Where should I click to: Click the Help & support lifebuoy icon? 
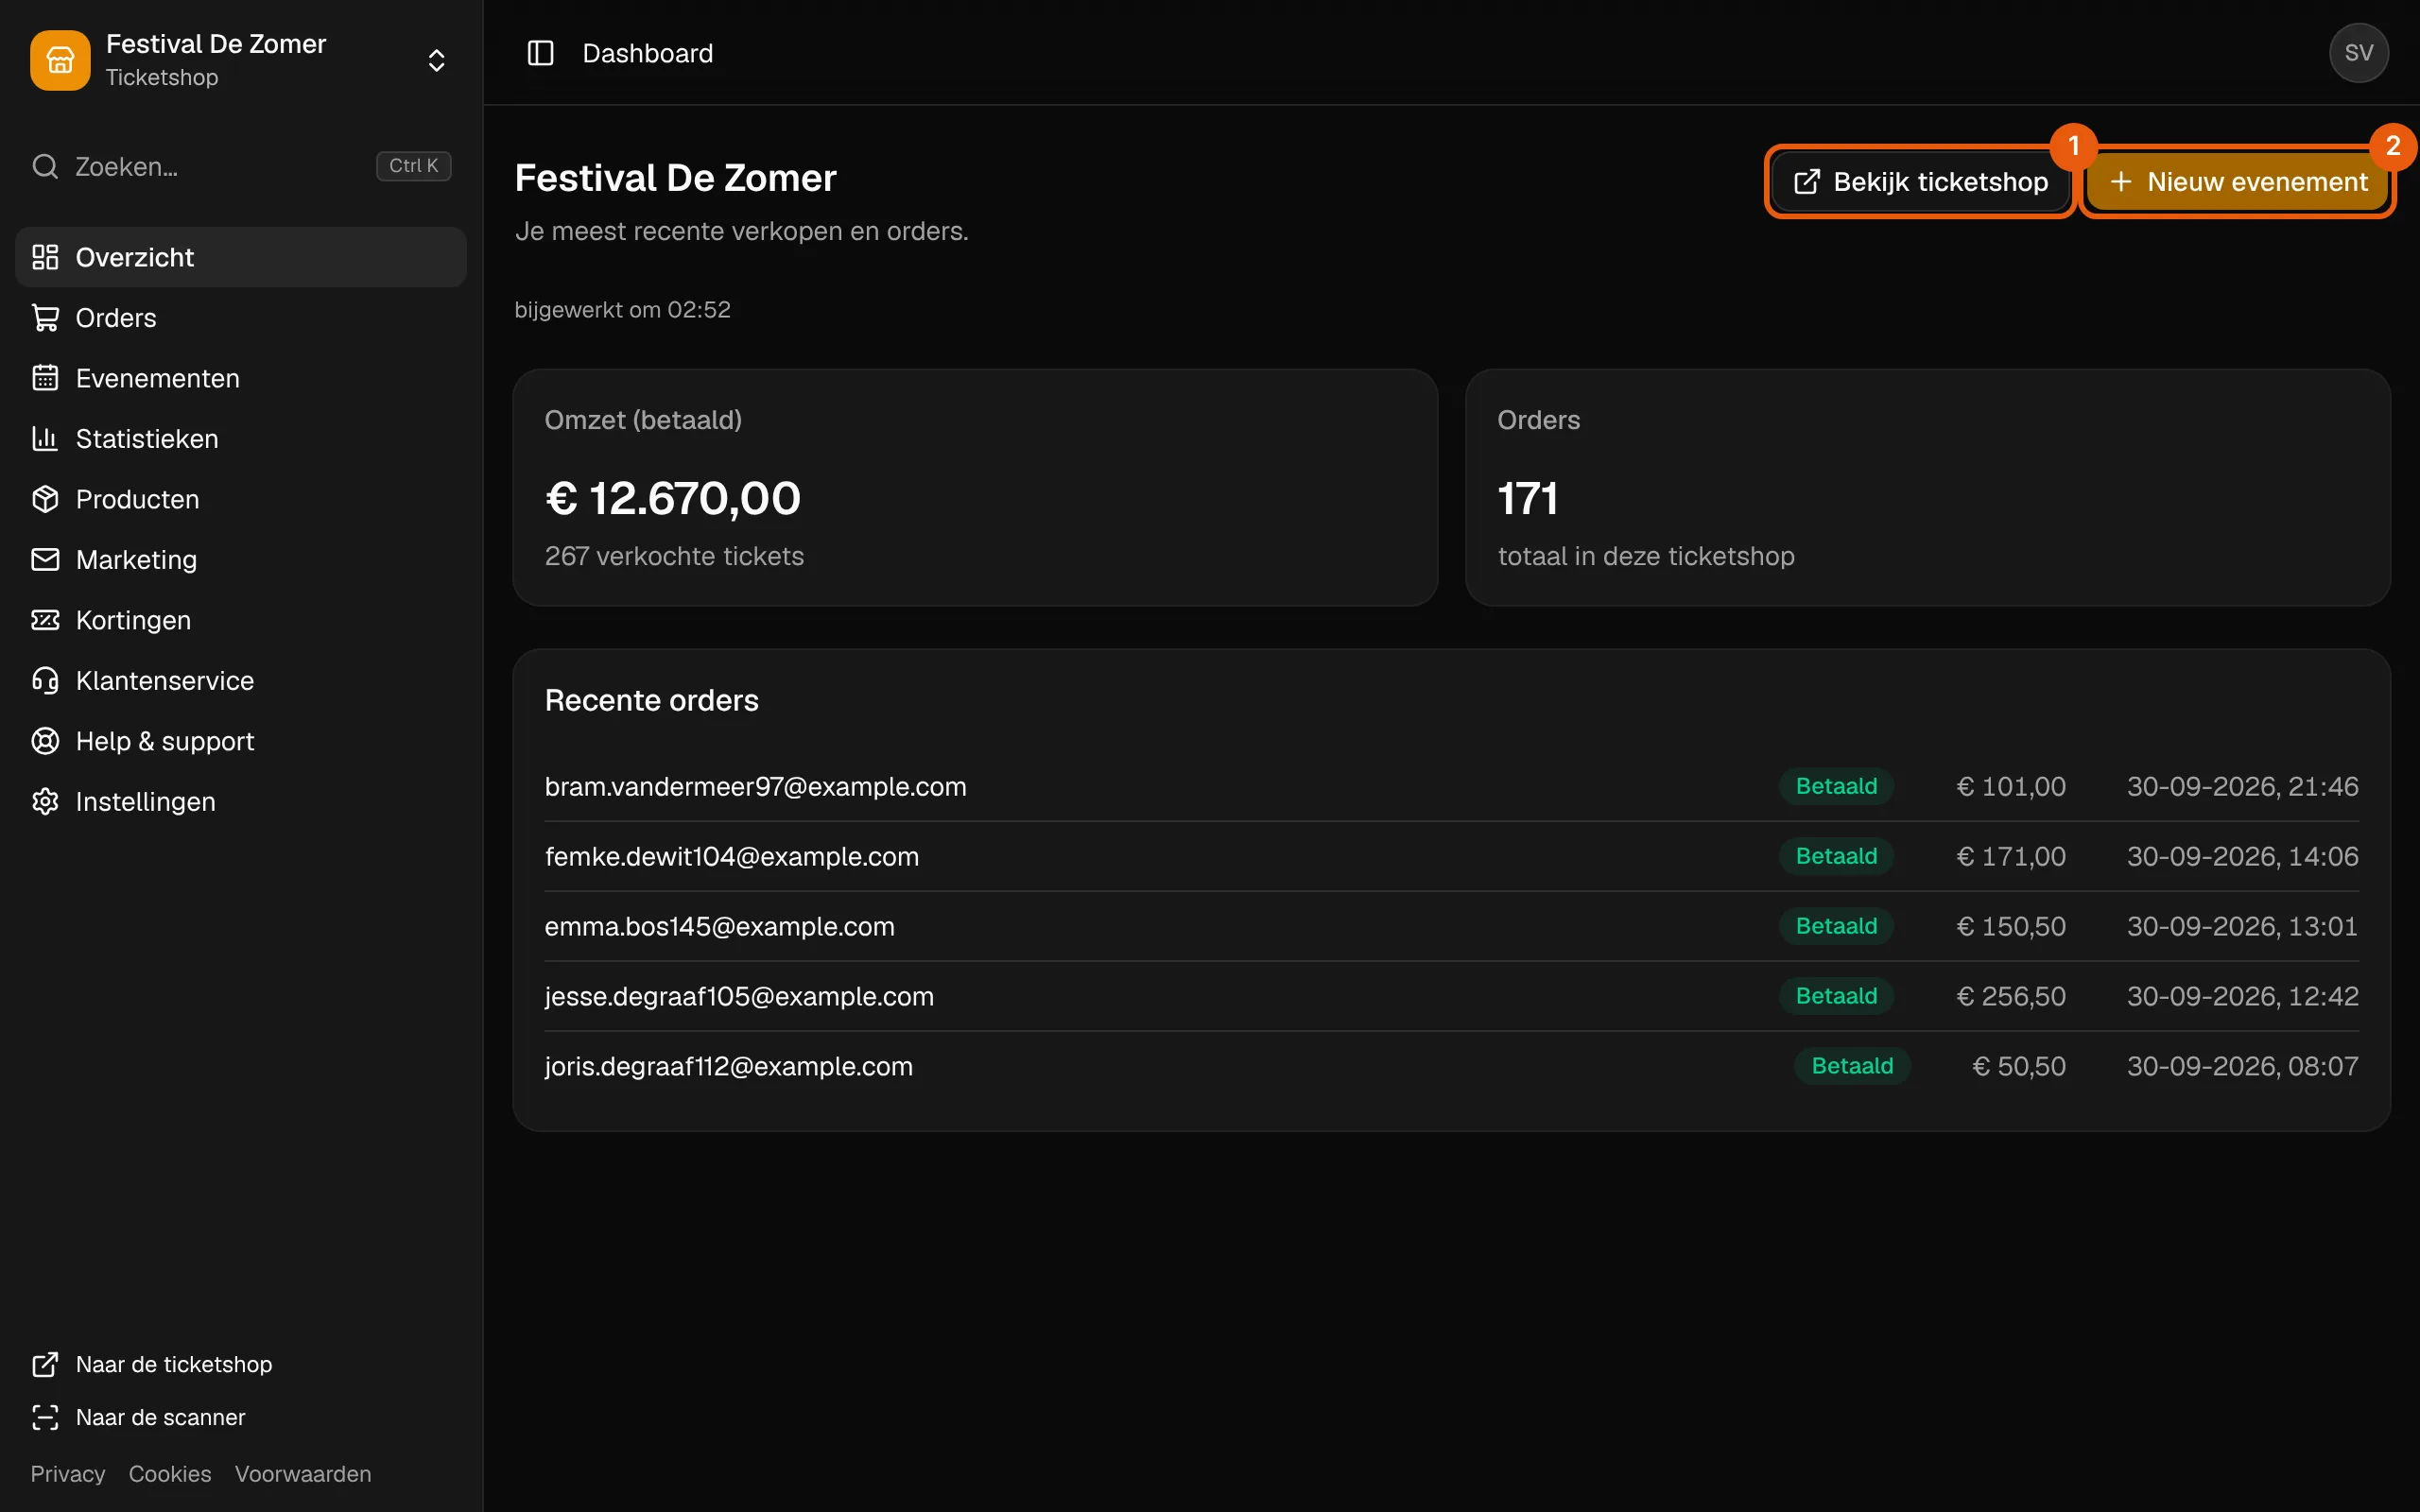point(45,741)
